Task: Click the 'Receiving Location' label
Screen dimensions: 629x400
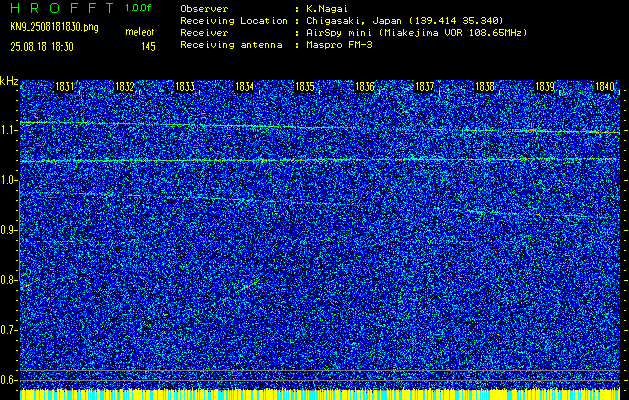Action: click(234, 21)
